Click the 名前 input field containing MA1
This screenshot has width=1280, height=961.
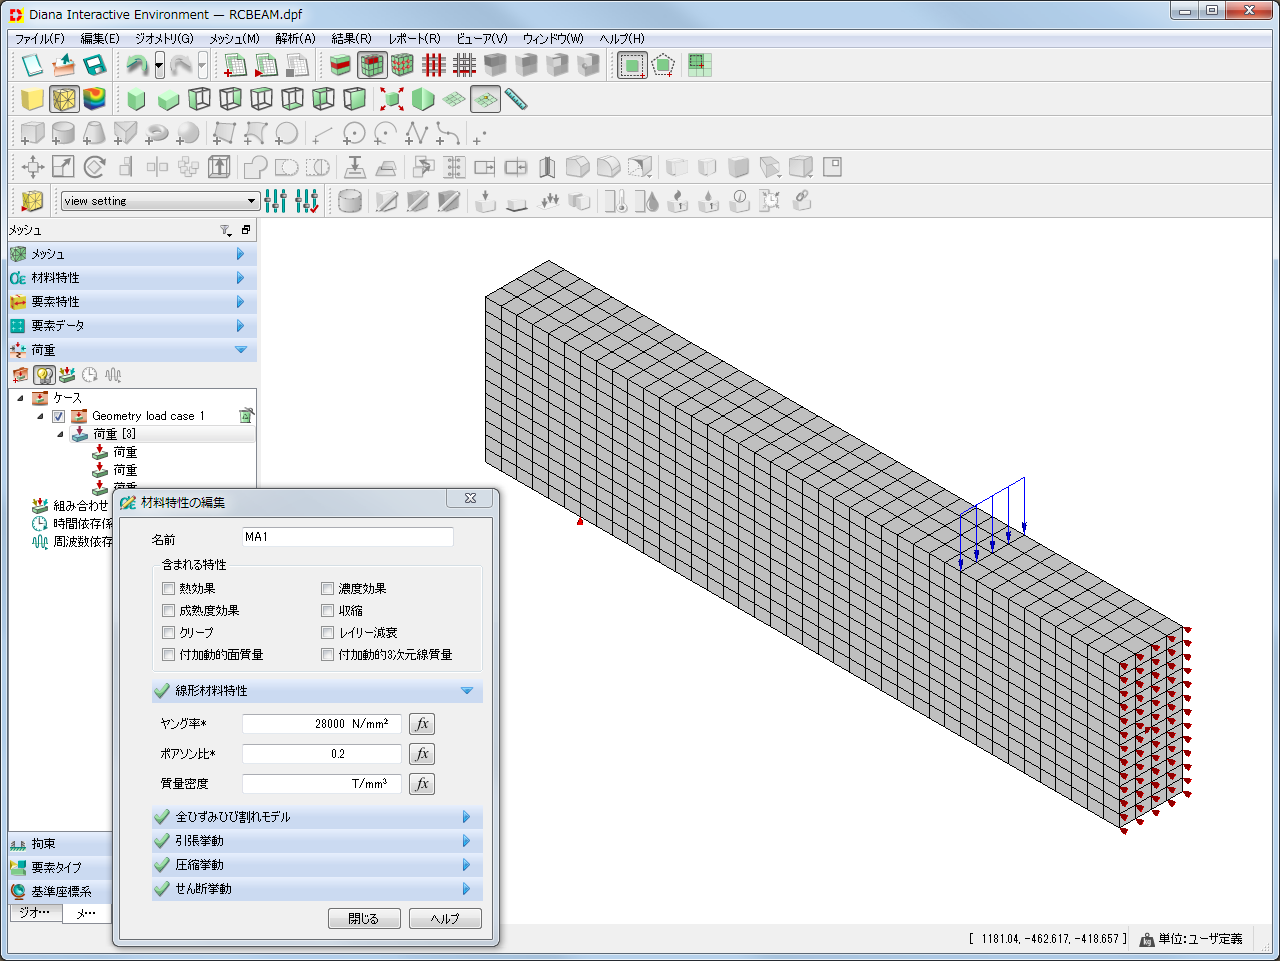tap(347, 537)
